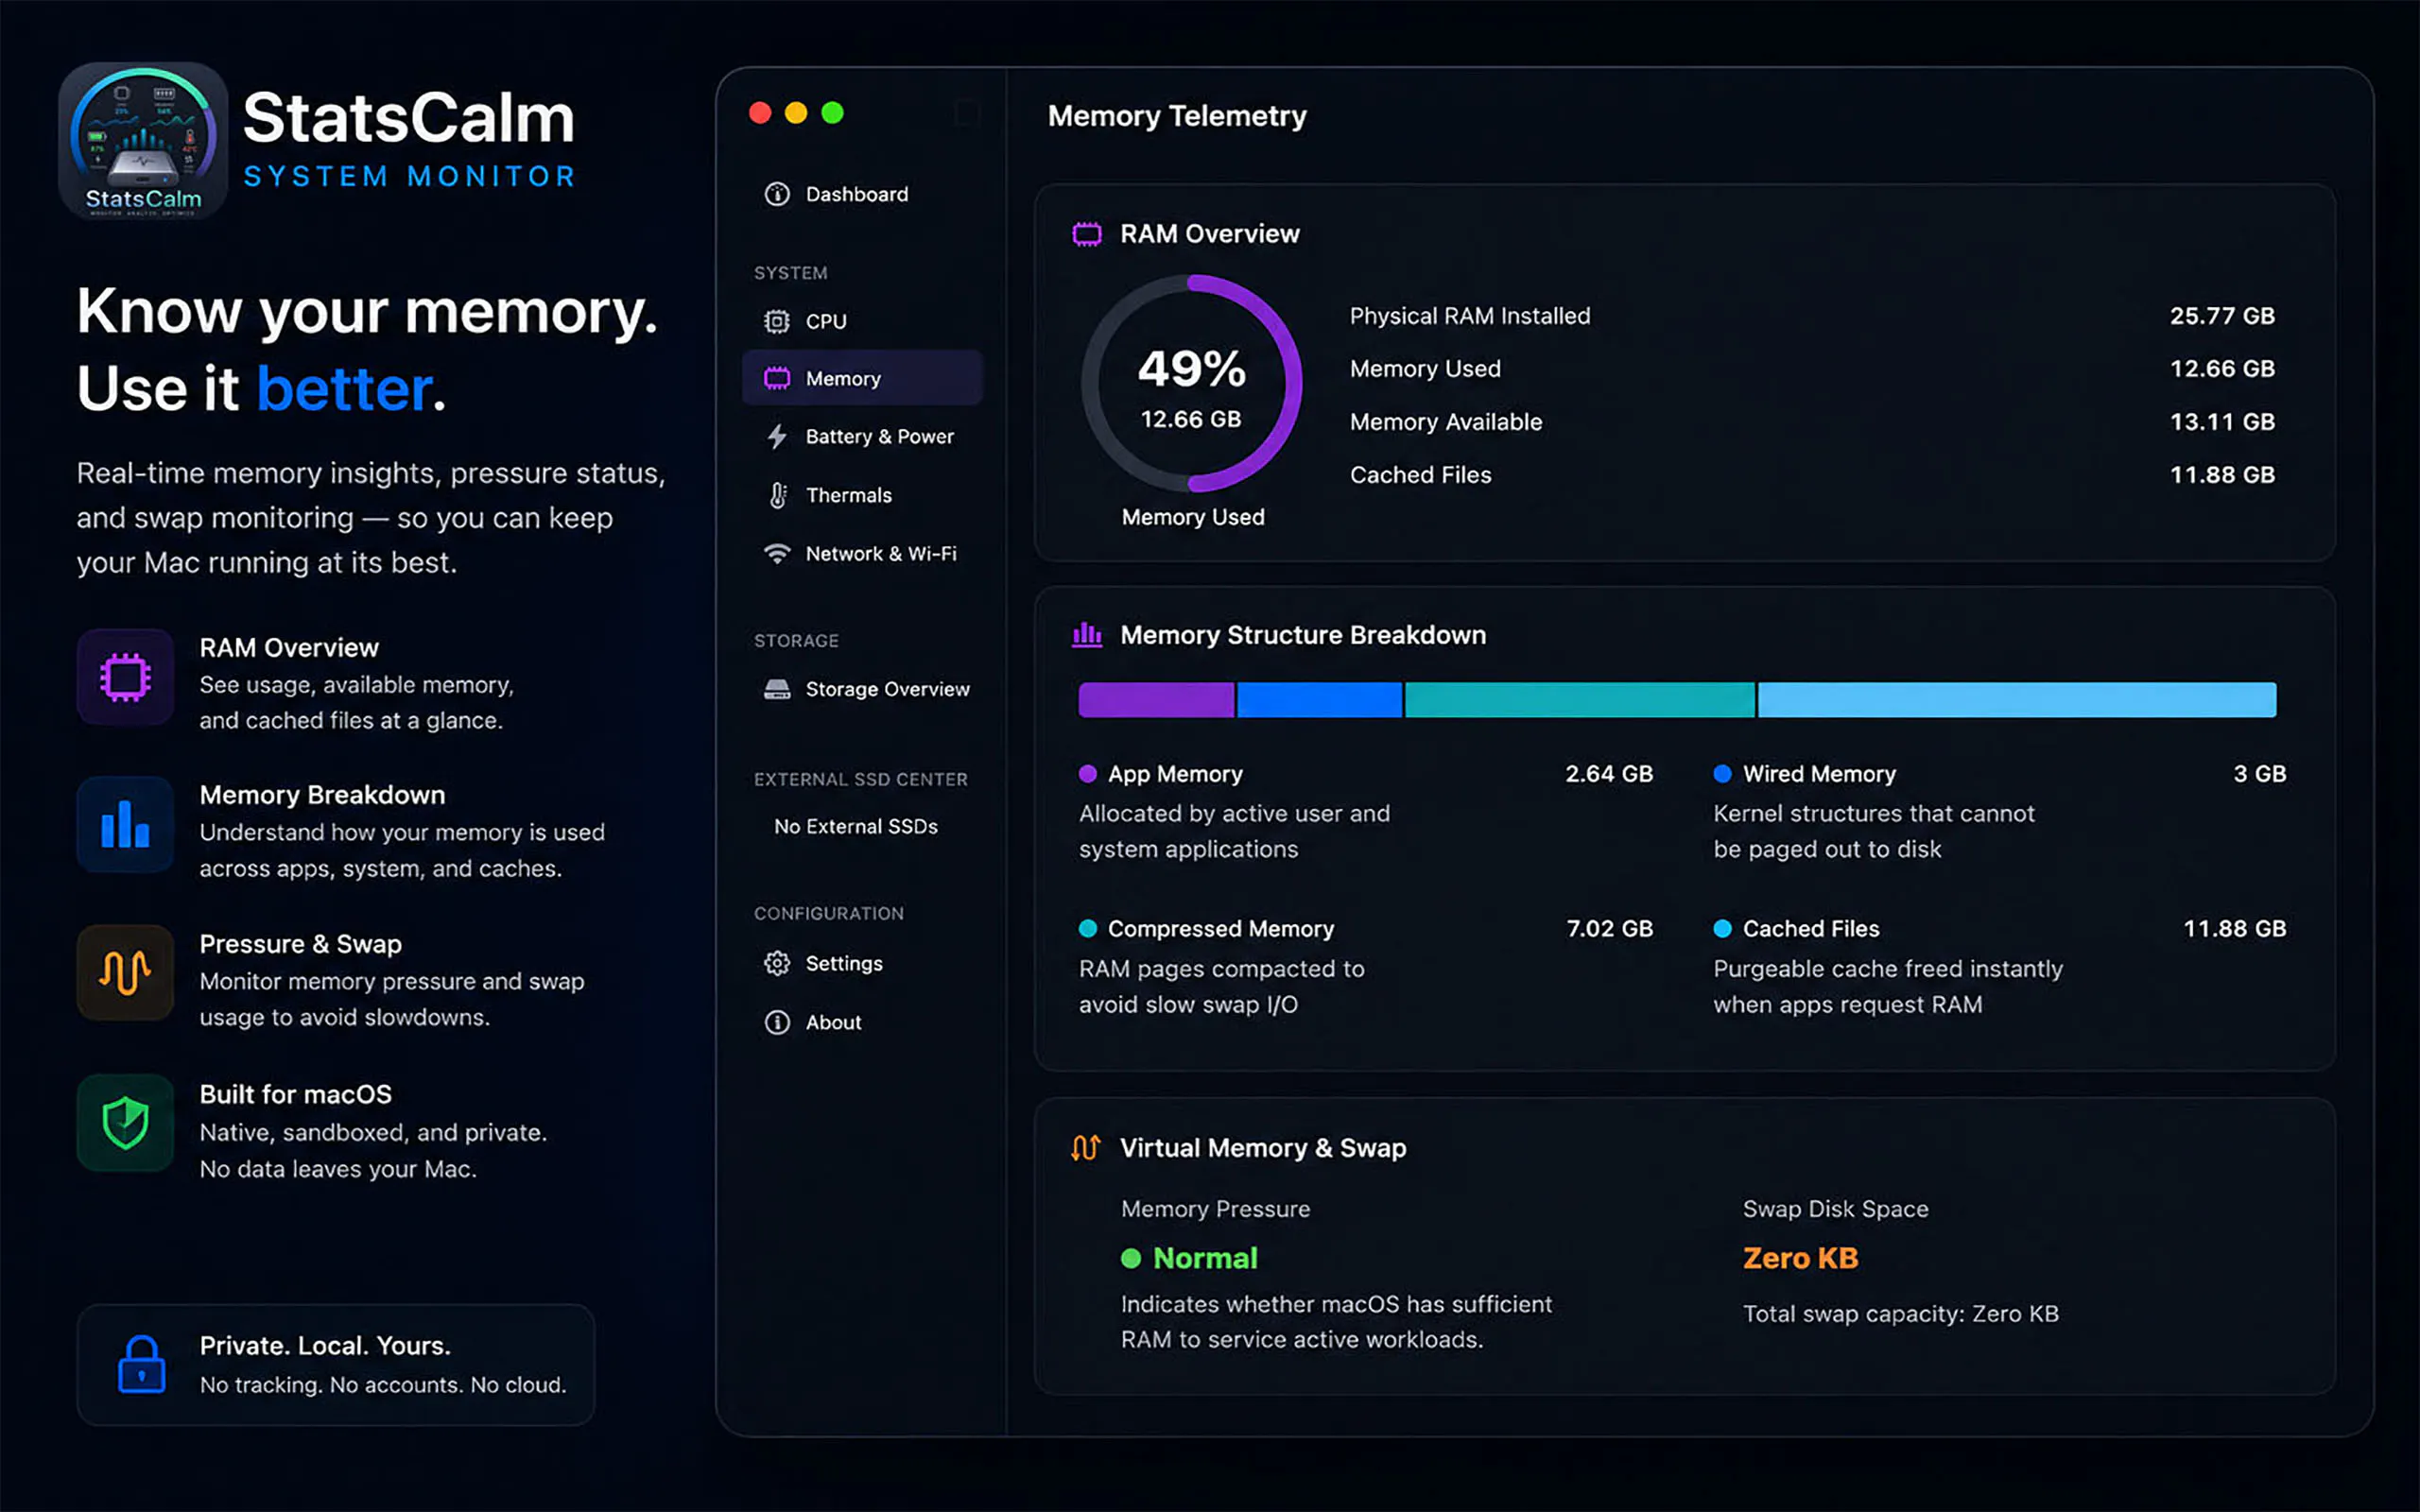Open the Thermals page
The width and height of the screenshot is (2420, 1512).
coord(862,495)
